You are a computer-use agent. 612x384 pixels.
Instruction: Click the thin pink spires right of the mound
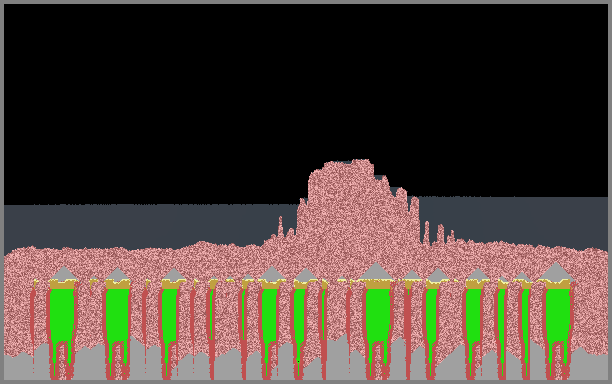tap(439, 233)
